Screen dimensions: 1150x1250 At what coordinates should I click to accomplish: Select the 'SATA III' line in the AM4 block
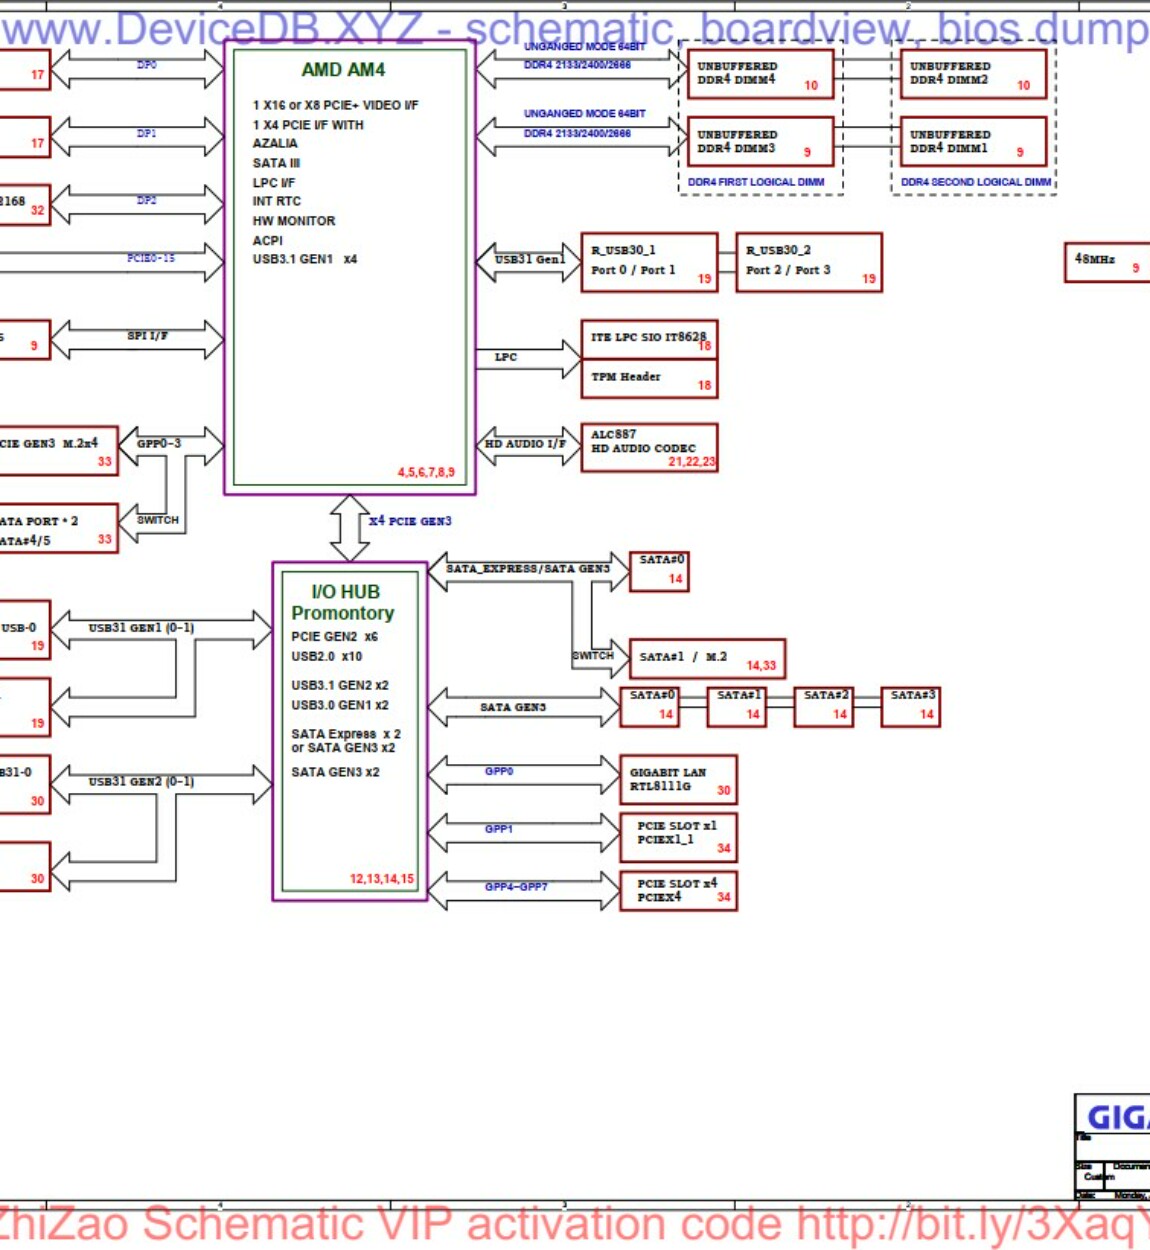[x=276, y=163]
